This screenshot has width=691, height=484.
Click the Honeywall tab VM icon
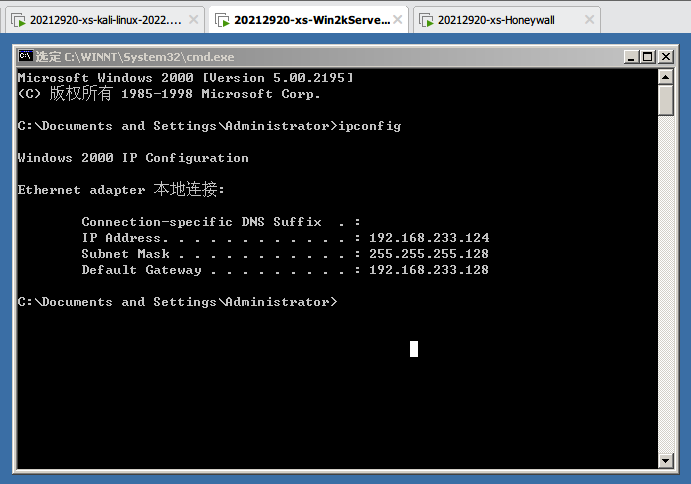pyautogui.click(x=427, y=20)
